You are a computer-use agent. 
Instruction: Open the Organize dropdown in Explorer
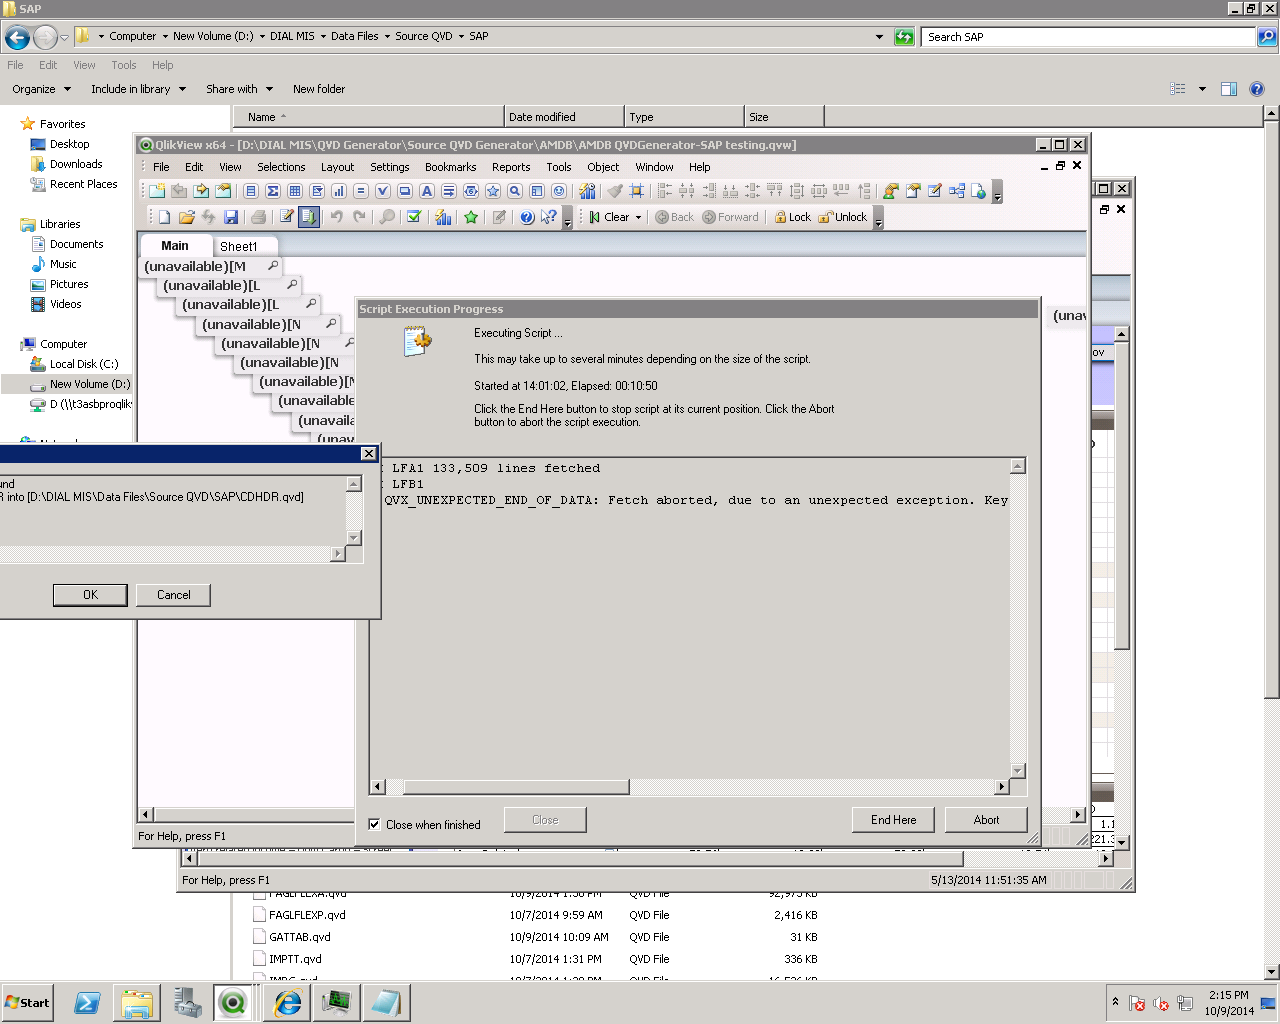(41, 89)
